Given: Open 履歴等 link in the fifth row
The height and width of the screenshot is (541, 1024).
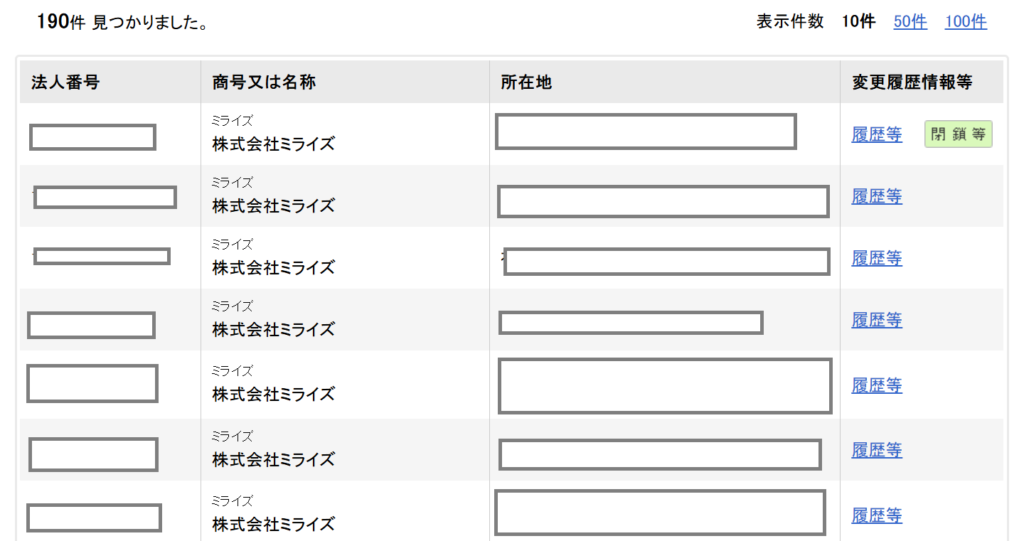Looking at the screenshot, I should click(x=876, y=385).
